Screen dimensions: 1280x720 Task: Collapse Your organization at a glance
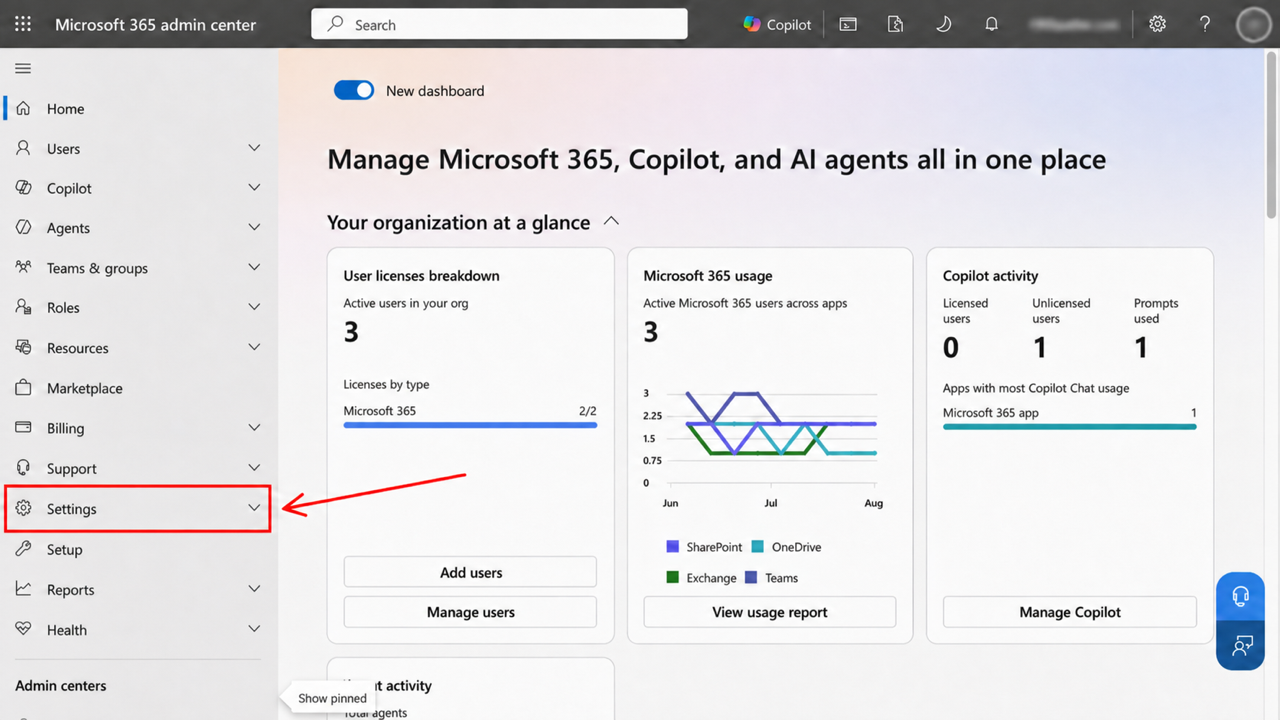[611, 221]
